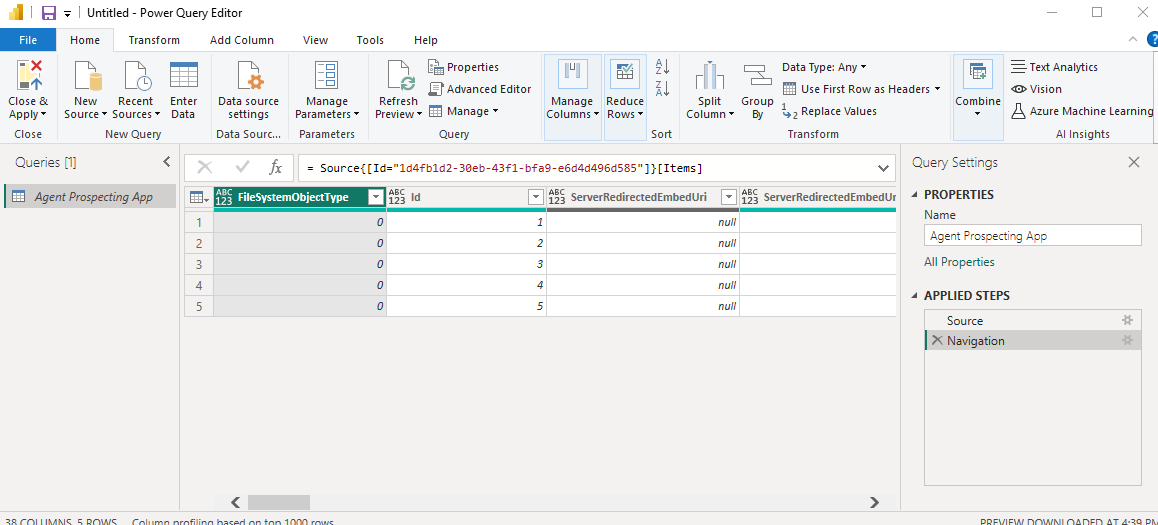Collapse the APPLIED STEPS section
This screenshot has width=1158, height=525.
tap(916, 296)
